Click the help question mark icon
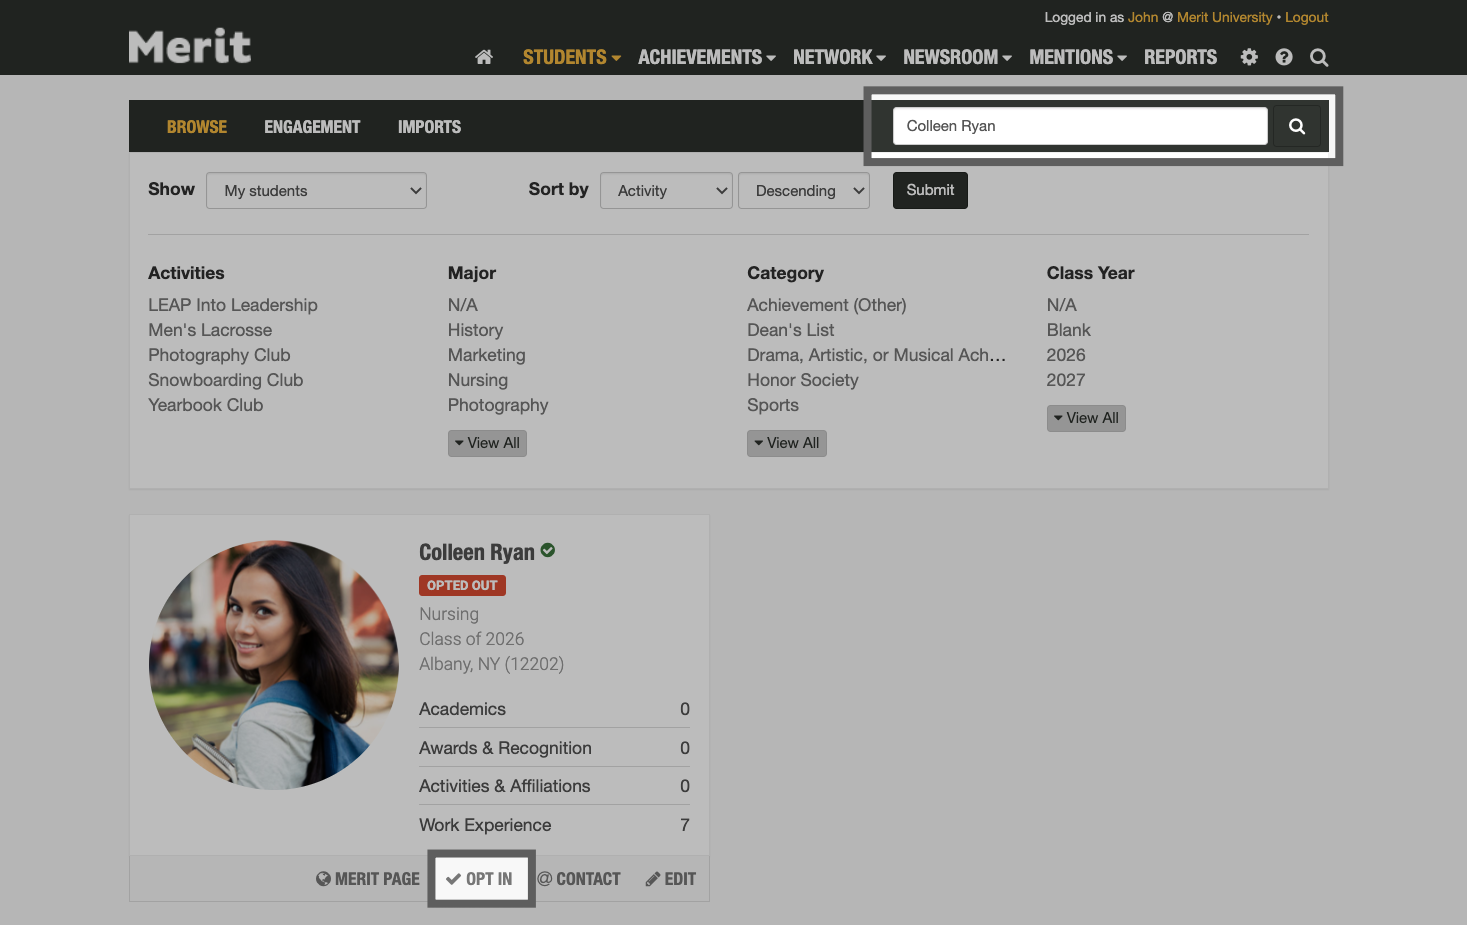Screen dimensions: 1467x925 (1283, 57)
